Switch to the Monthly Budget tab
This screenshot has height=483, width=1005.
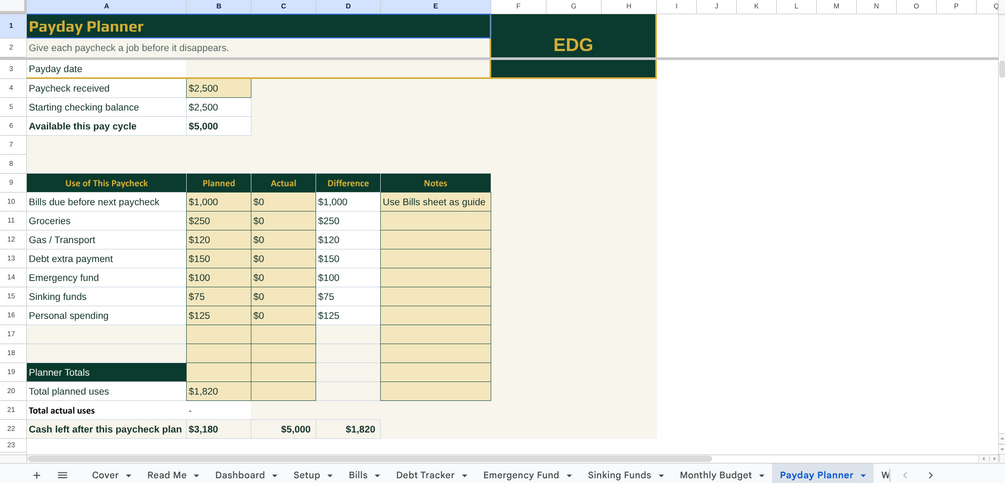pyautogui.click(x=715, y=475)
